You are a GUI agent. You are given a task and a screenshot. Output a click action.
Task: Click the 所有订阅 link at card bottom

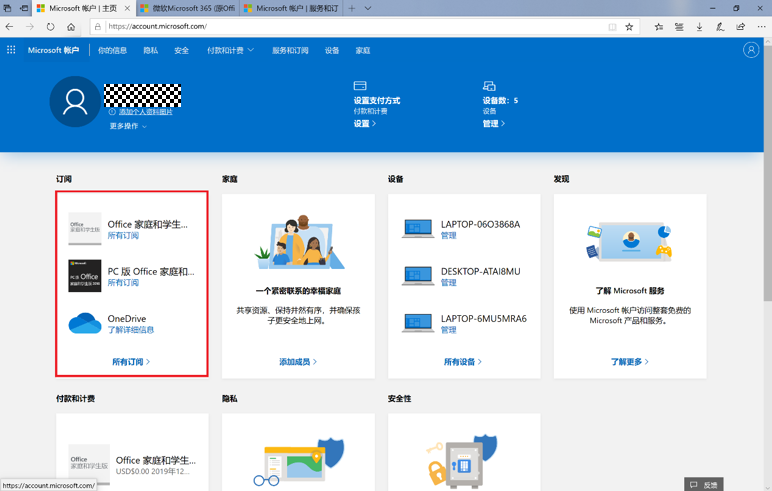(131, 362)
